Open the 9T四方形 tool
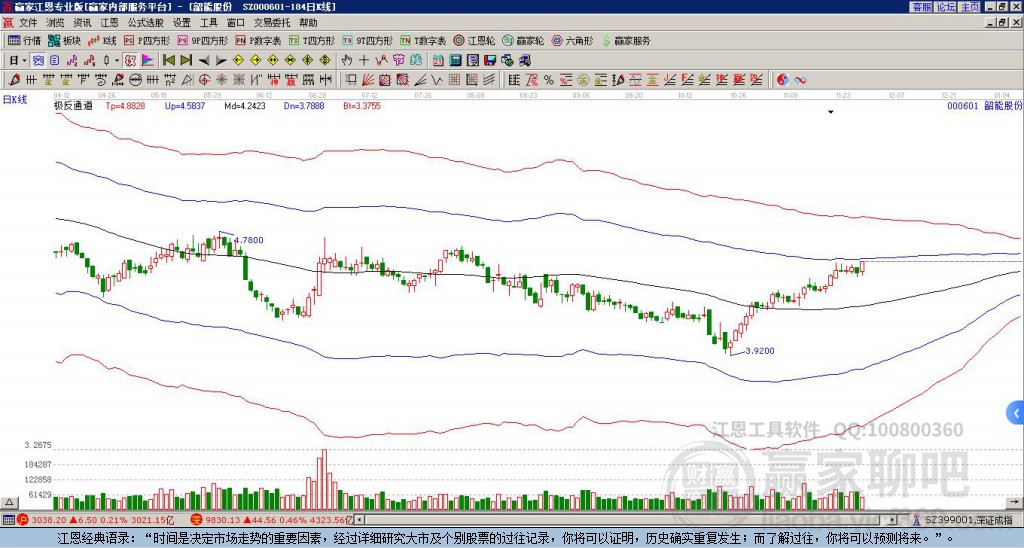The width and height of the screenshot is (1024, 548). (367, 41)
